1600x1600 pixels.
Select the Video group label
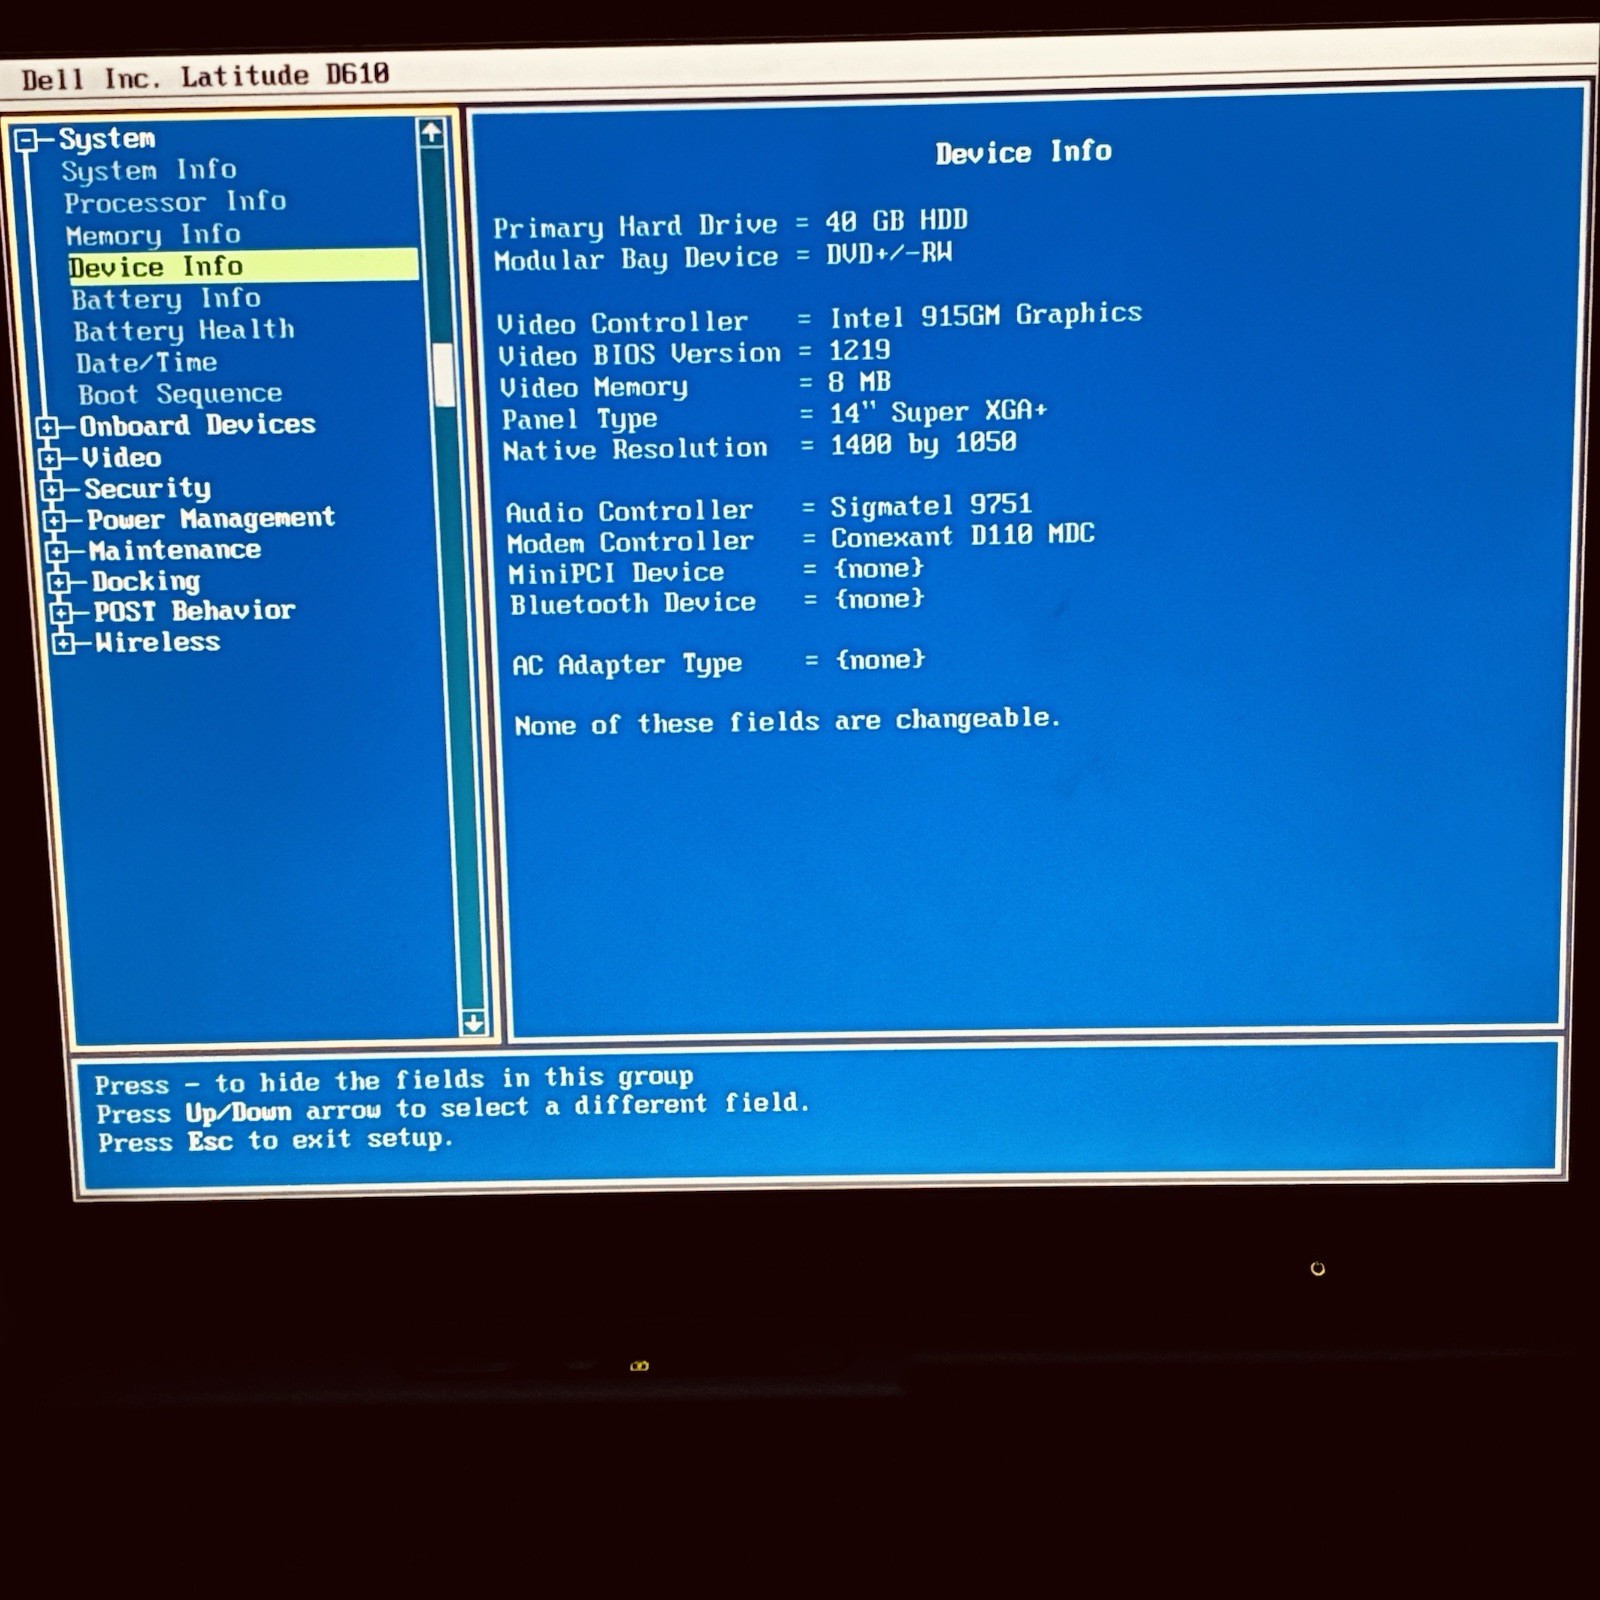click(121, 458)
